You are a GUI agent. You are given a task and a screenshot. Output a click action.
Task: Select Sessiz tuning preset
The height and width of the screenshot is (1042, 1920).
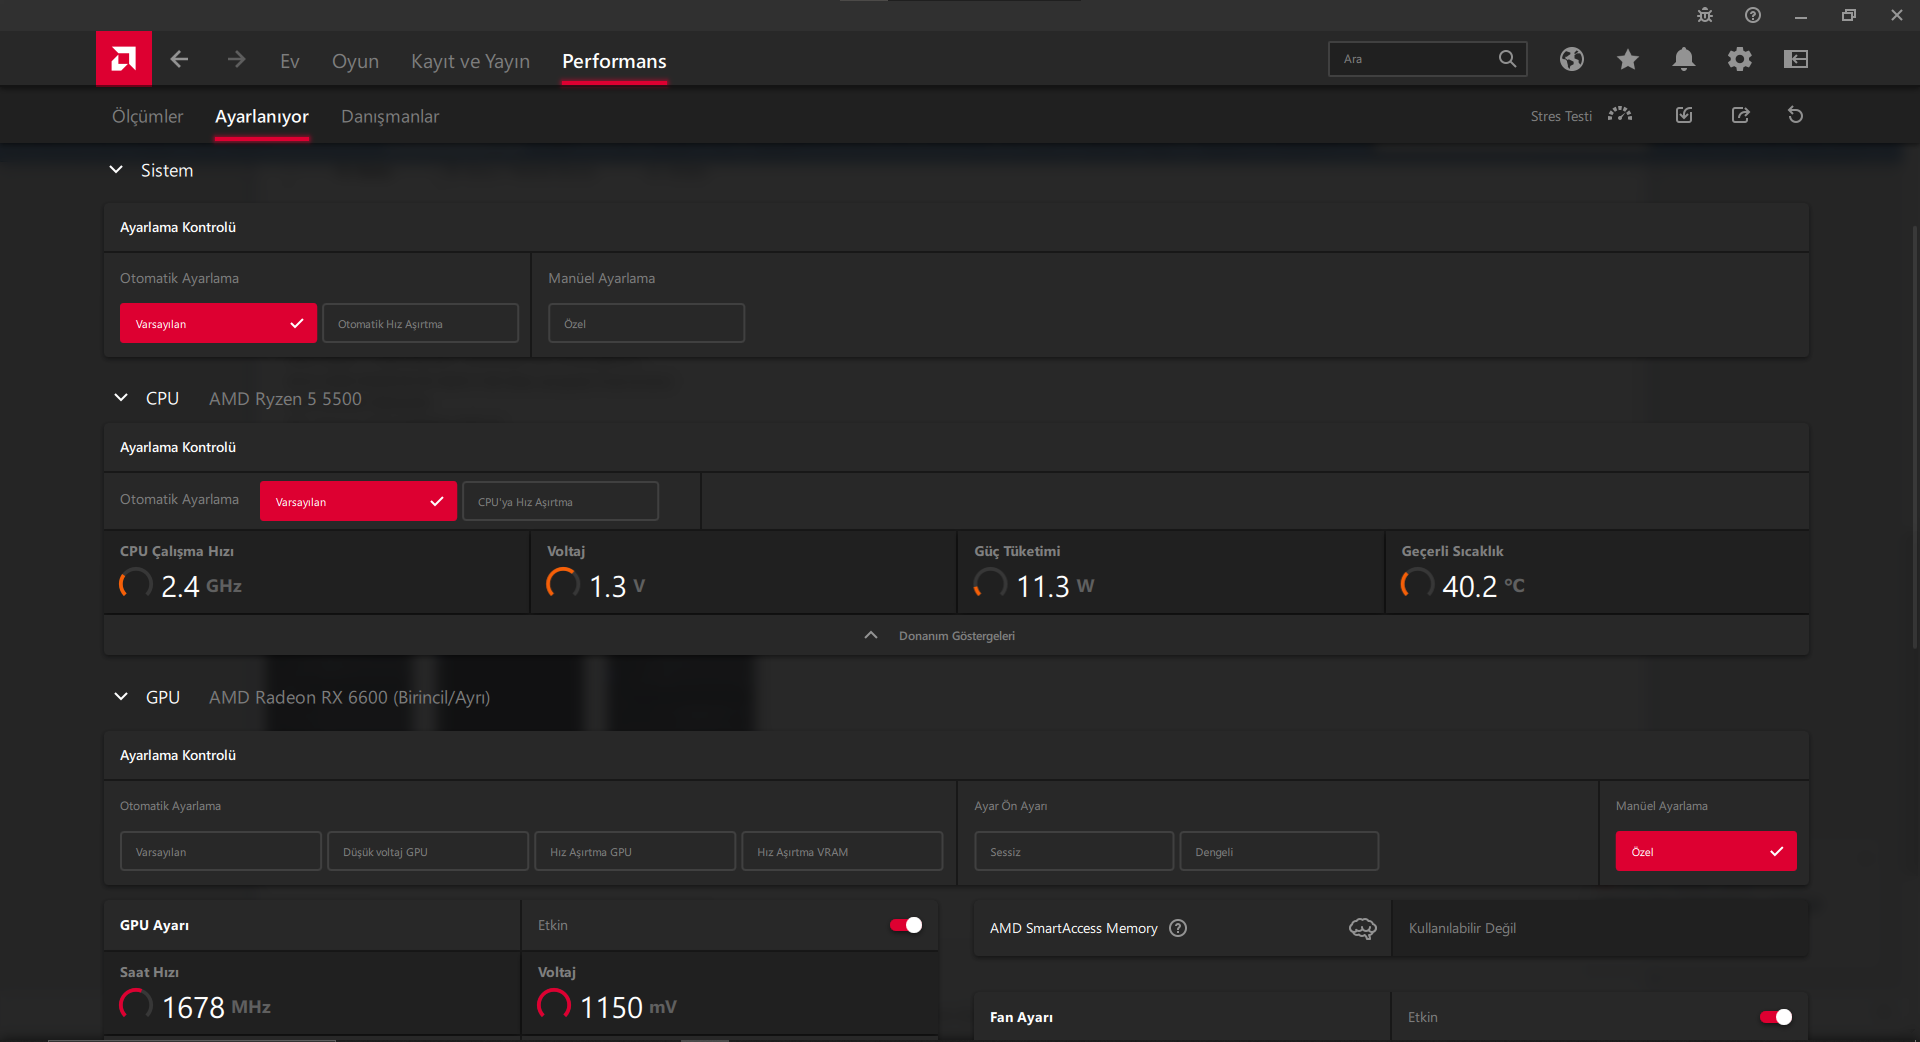(x=1074, y=851)
